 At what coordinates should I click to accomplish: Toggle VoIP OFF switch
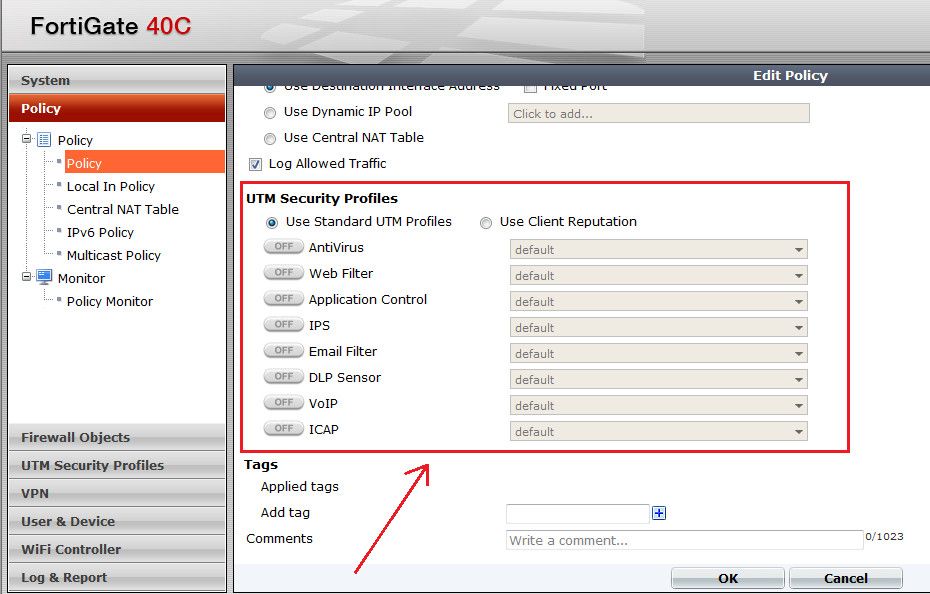point(284,403)
